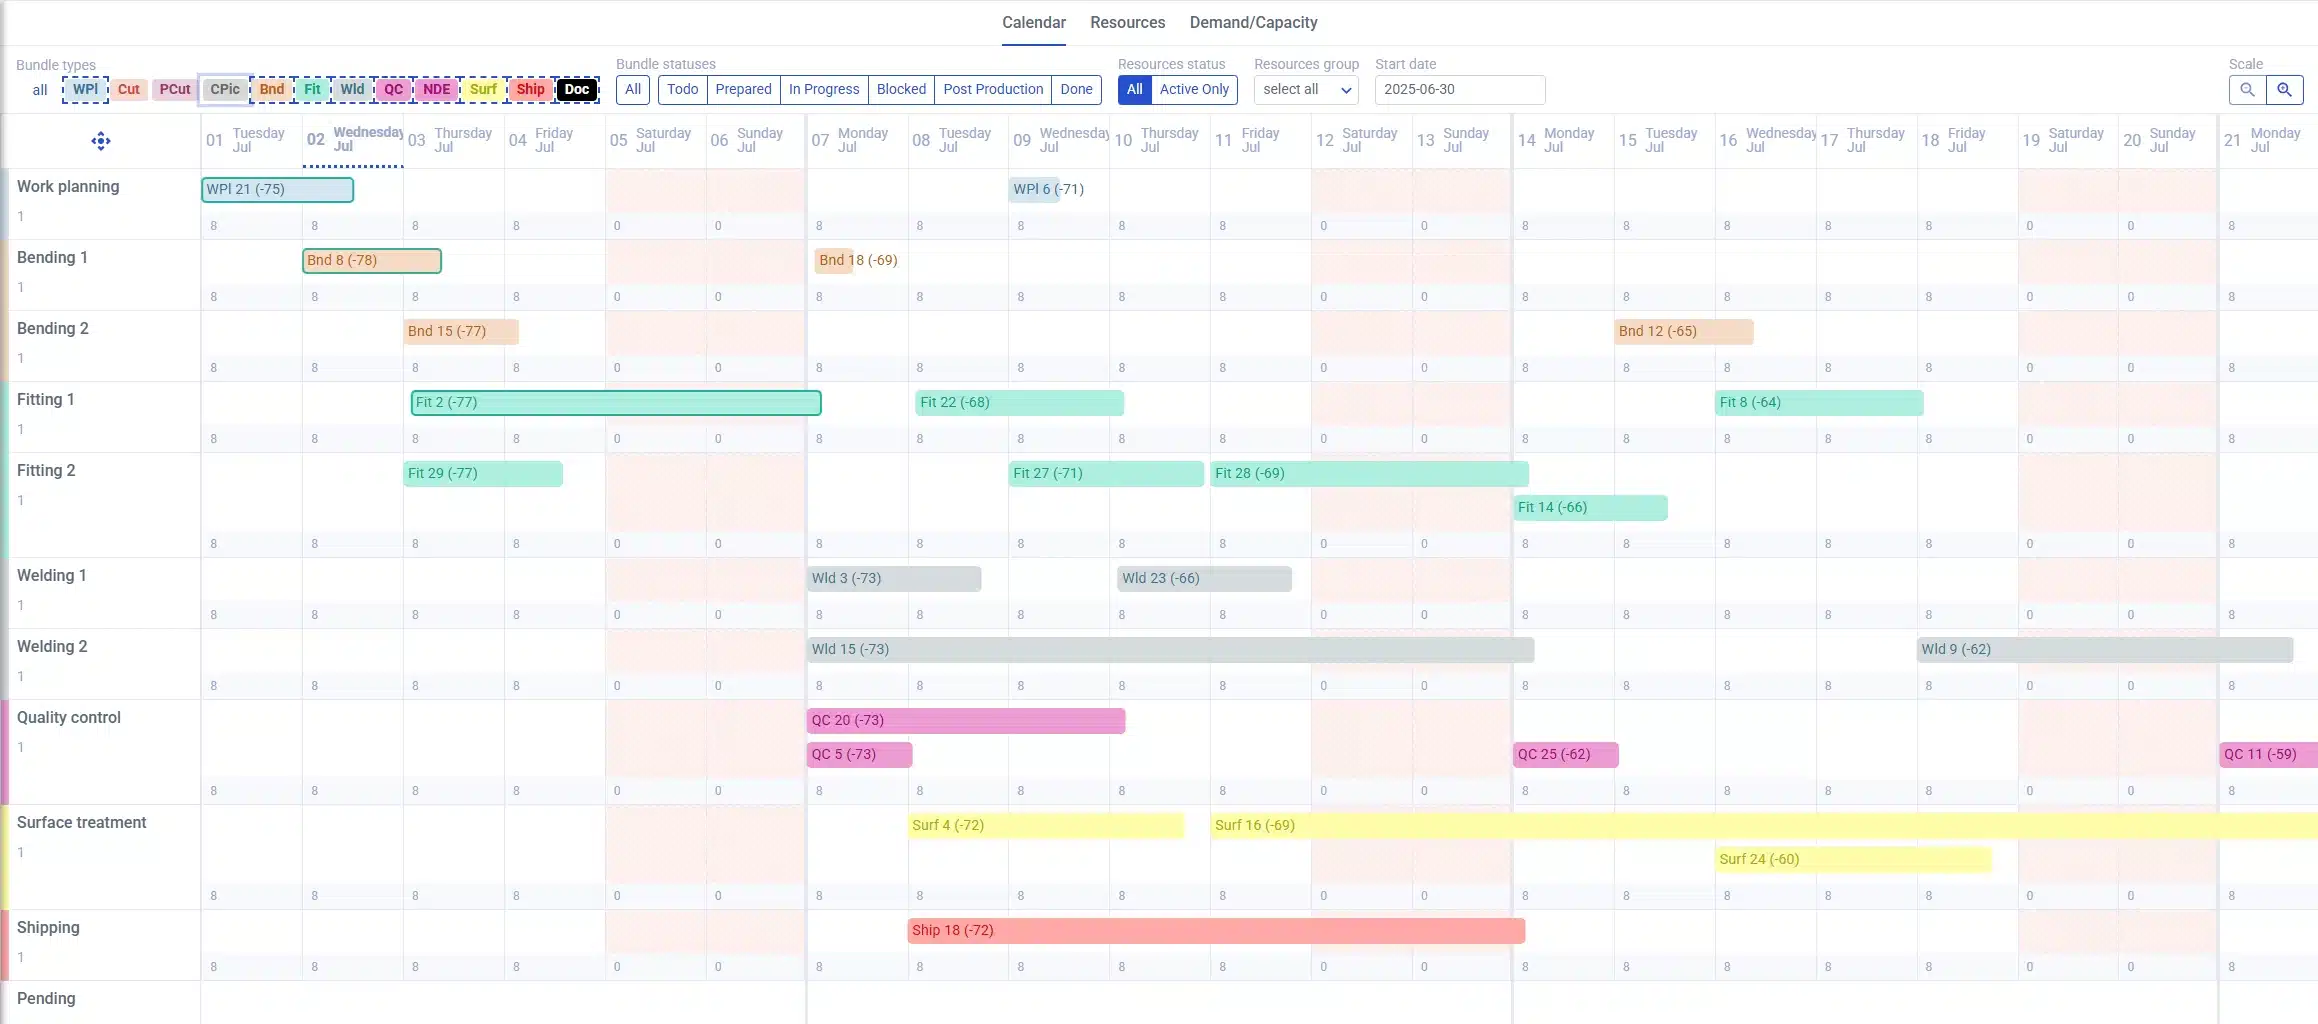Toggle the Bnd bundle type filter
This screenshot has height=1024, width=2318.
(x=272, y=89)
